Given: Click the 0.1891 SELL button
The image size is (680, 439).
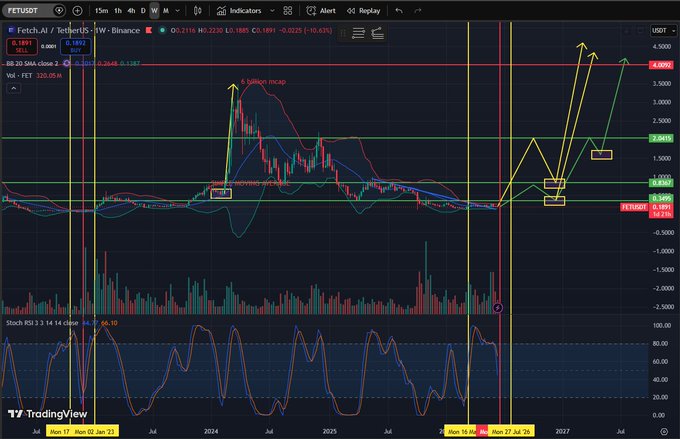Looking at the screenshot, I should (22, 46).
